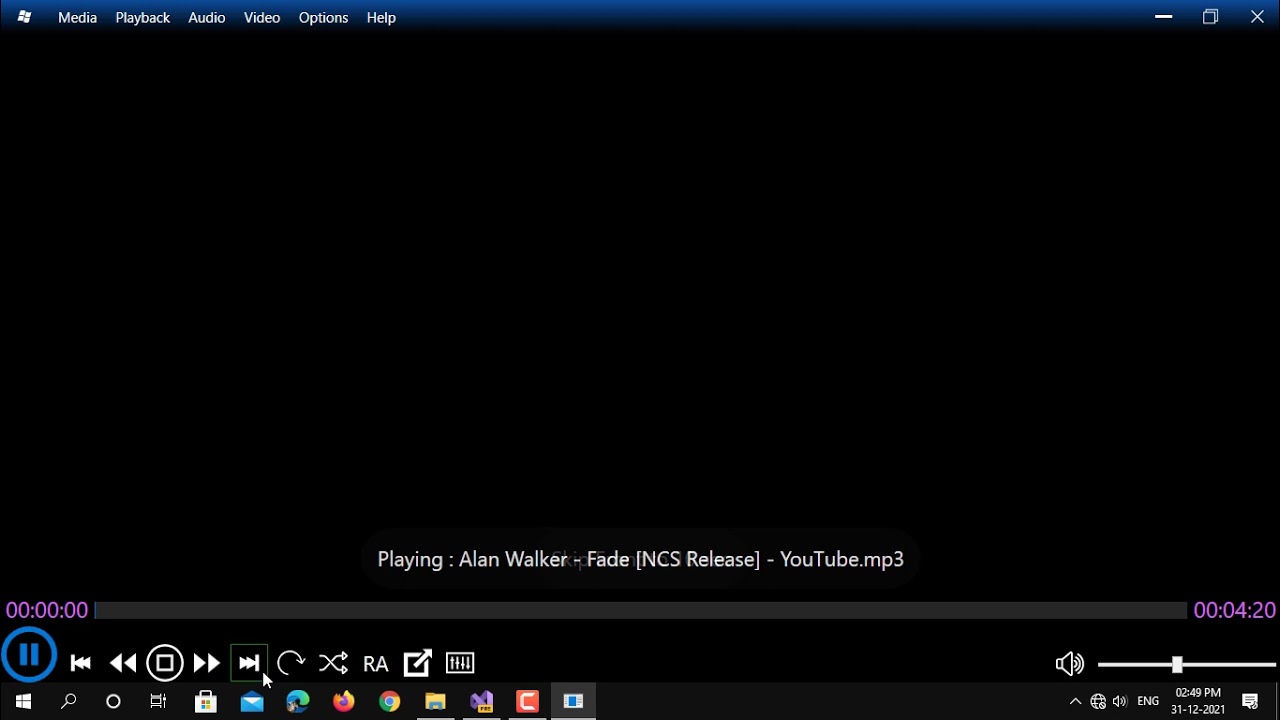
Task: Toggle shuffle mode
Action: point(333,663)
